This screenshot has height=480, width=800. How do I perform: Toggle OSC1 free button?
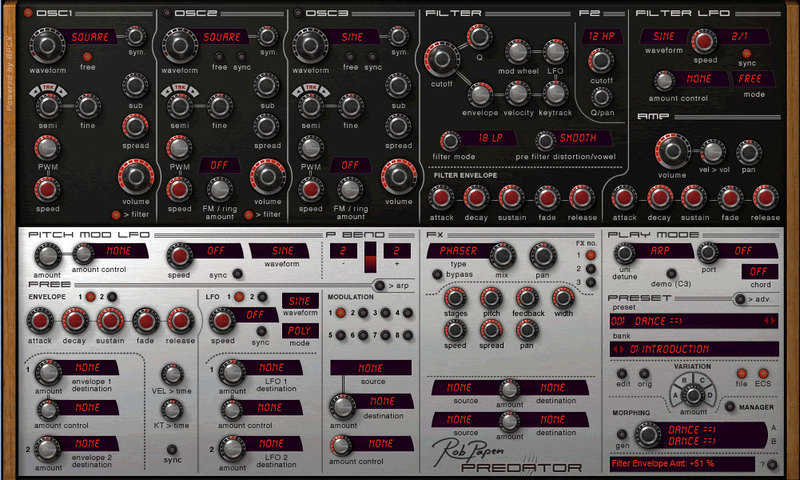(x=87, y=57)
